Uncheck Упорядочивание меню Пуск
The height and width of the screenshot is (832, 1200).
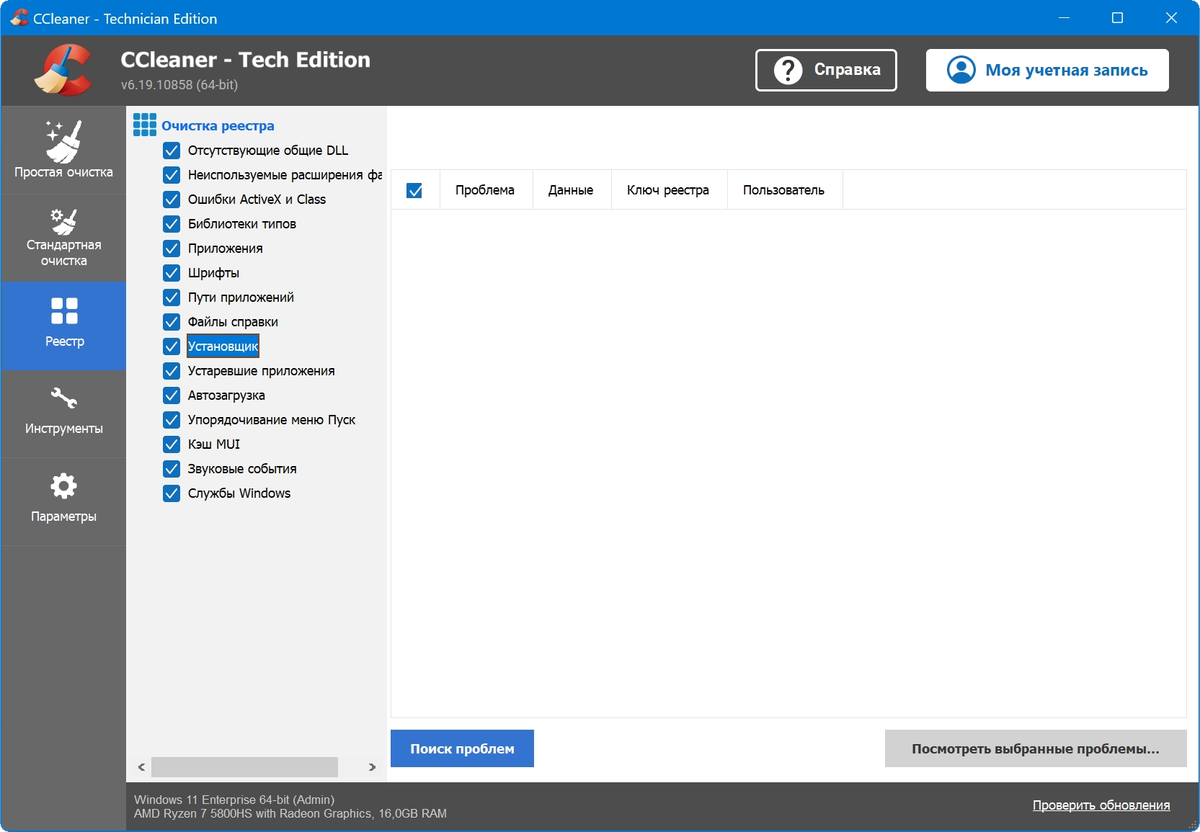tap(171, 420)
